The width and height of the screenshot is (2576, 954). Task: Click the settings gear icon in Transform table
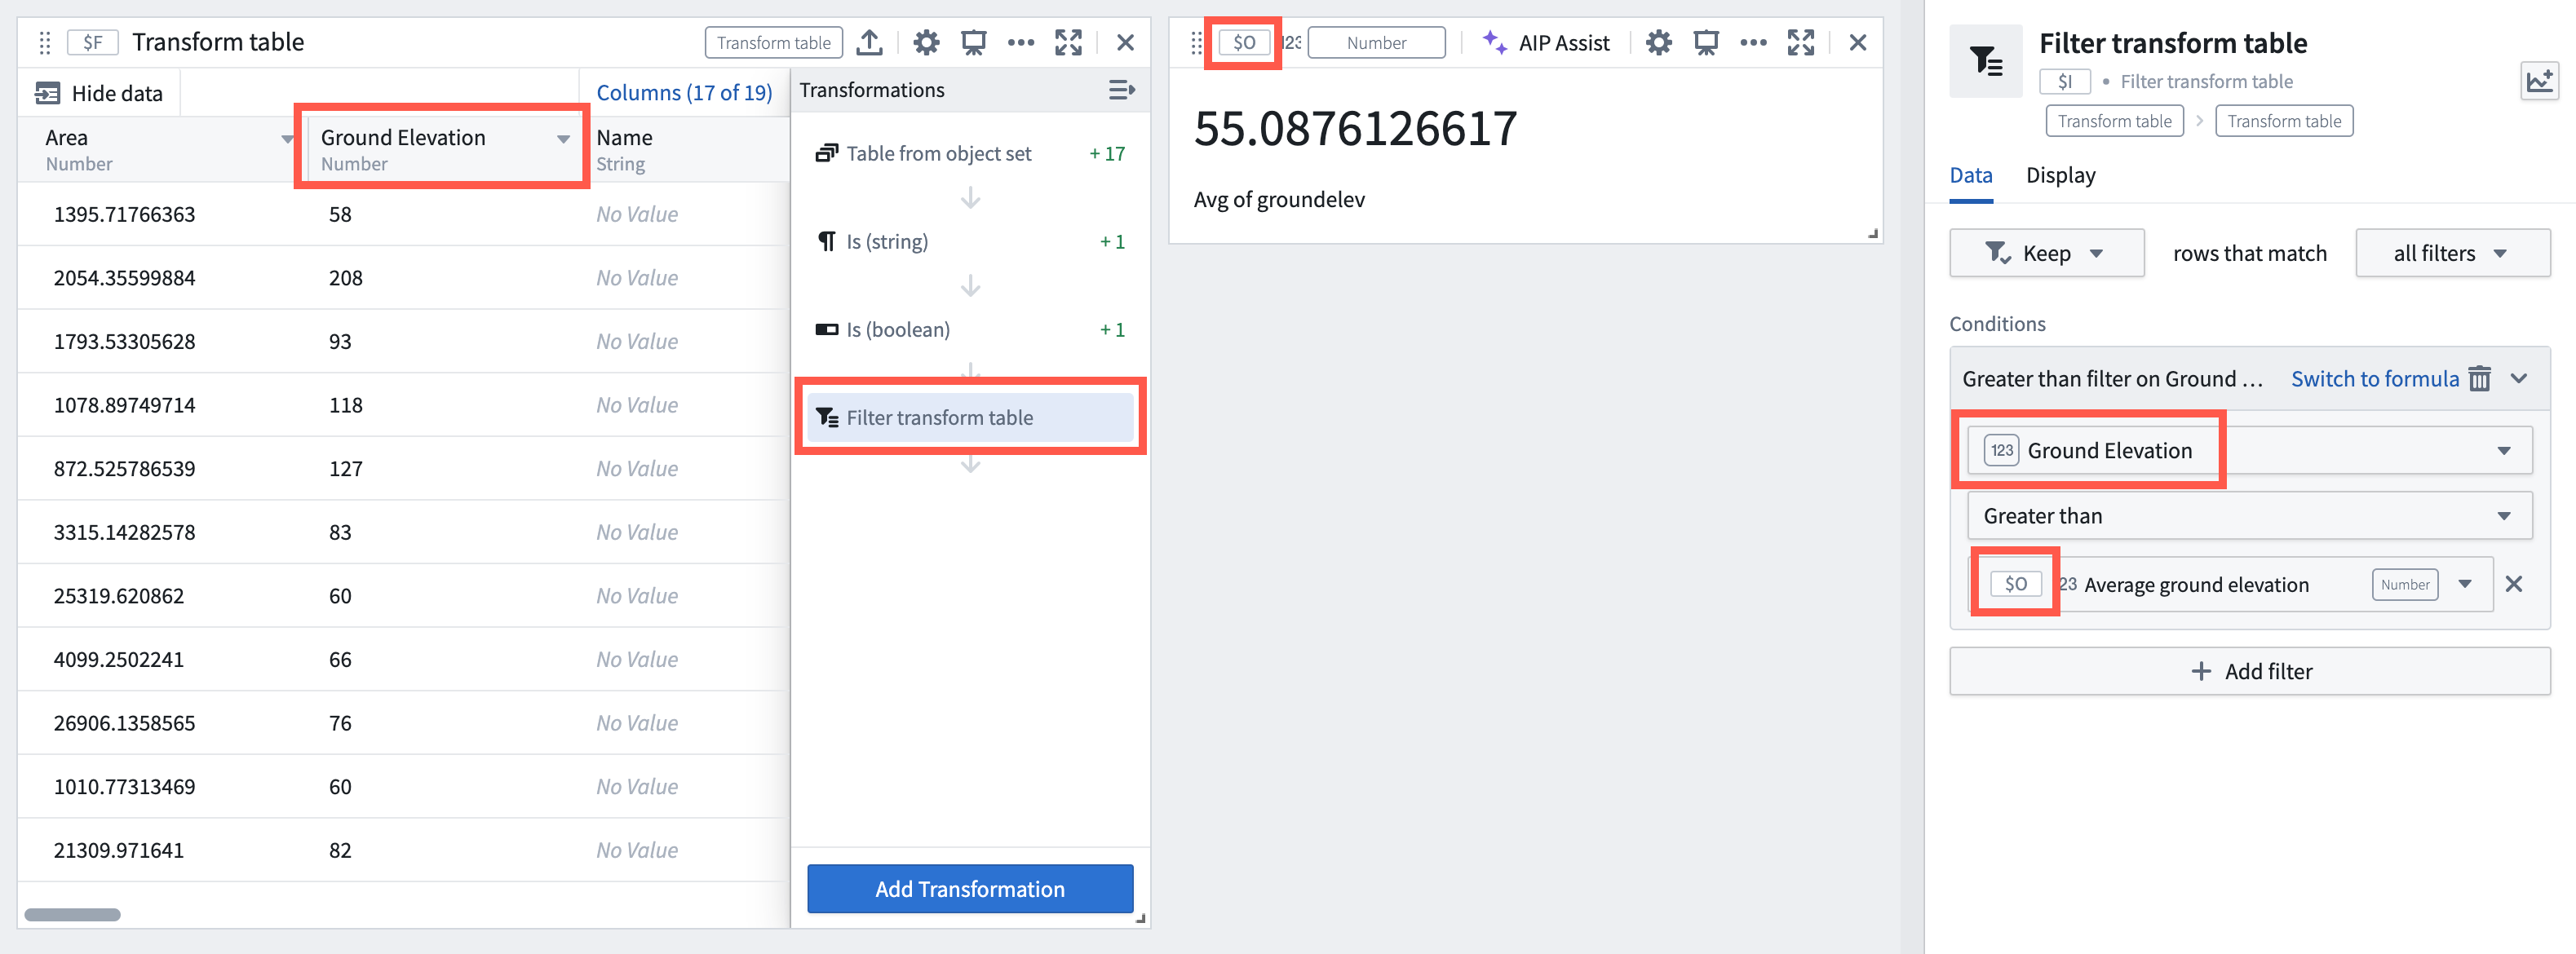click(932, 41)
